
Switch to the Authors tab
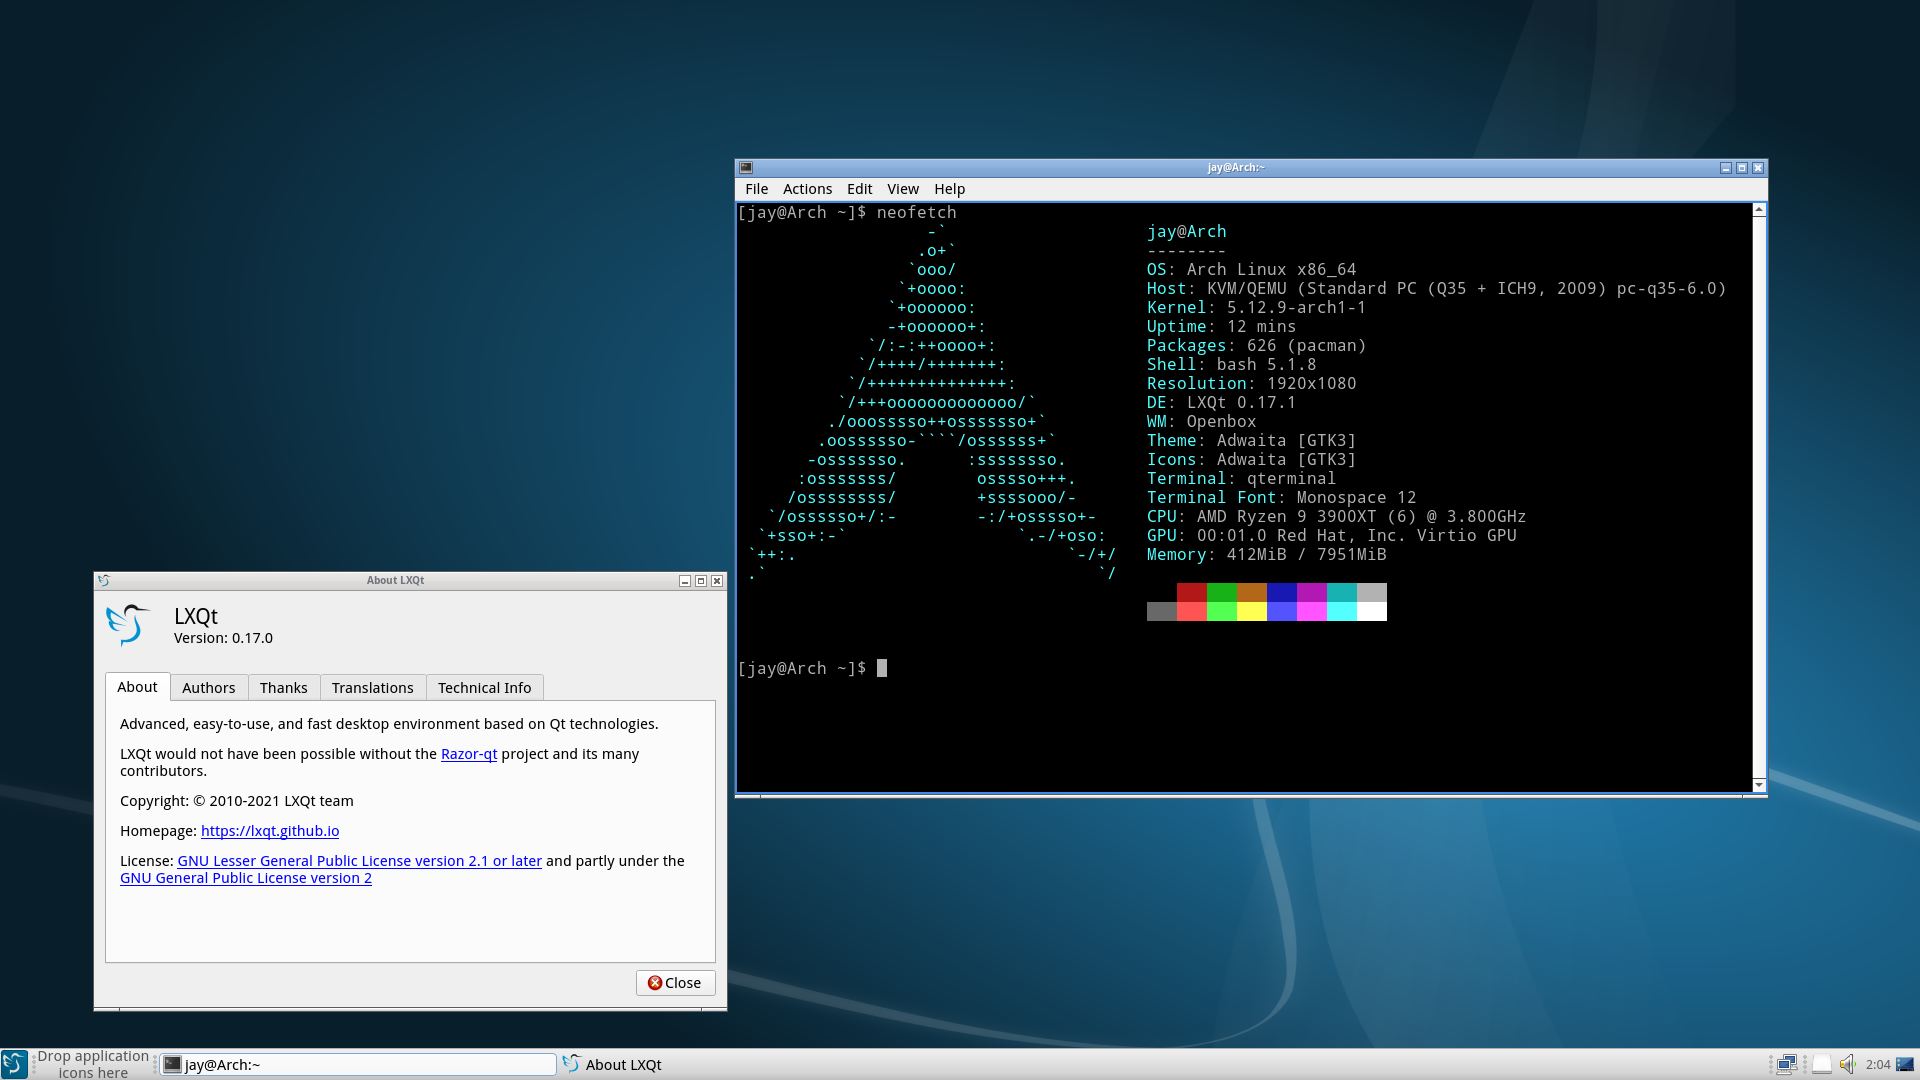pos(209,688)
